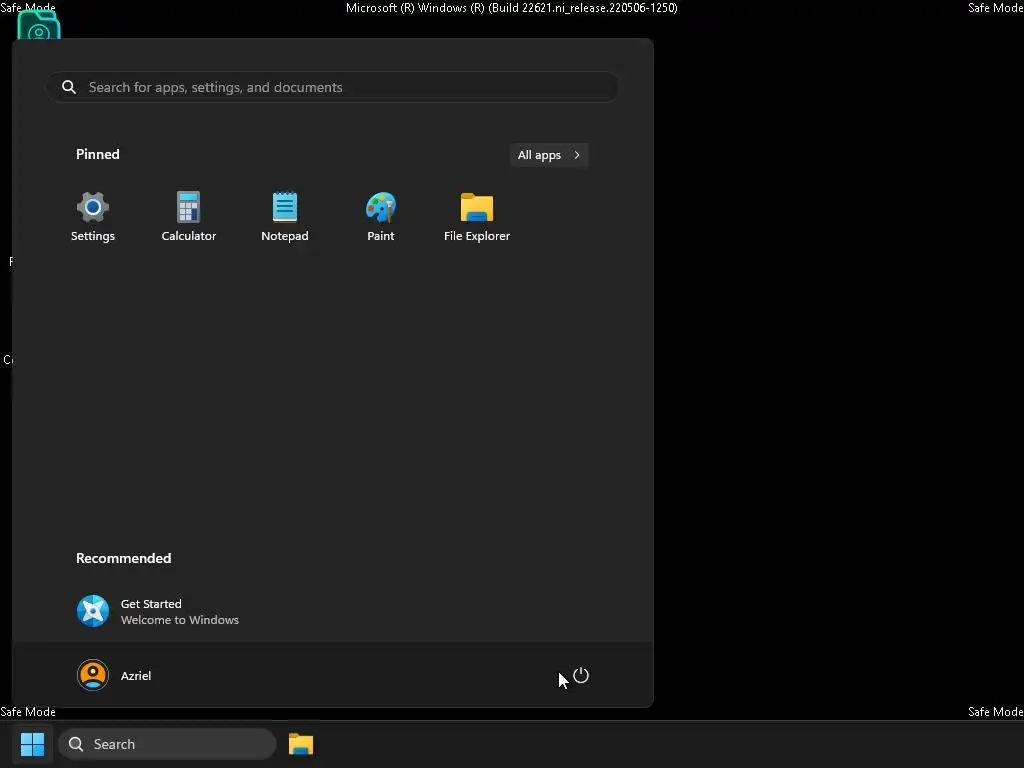Image resolution: width=1024 pixels, height=768 pixels.
Task: Focus the Start menu search field
Action: pos(333,87)
